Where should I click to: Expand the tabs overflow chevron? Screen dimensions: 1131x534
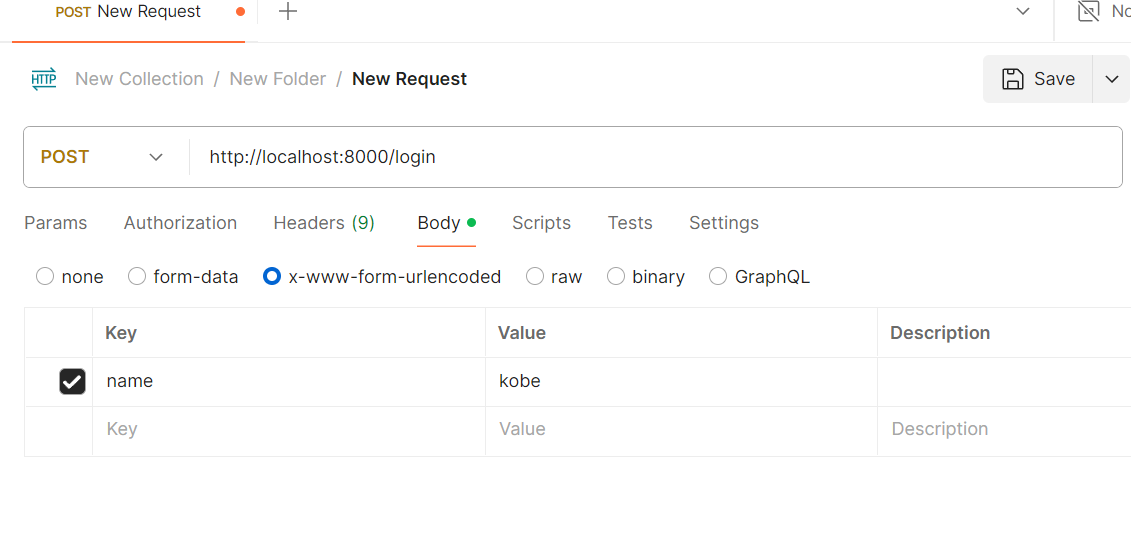(x=1023, y=12)
